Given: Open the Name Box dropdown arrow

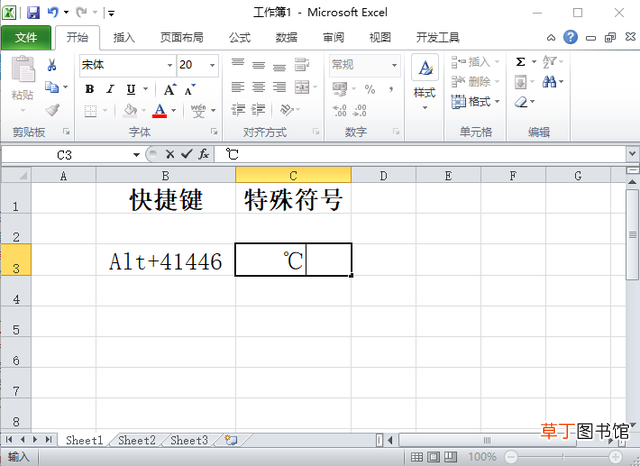Looking at the screenshot, I should 136,155.
